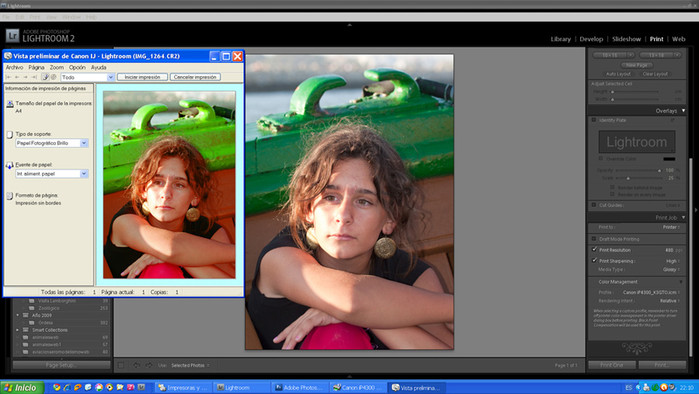The image size is (699, 394).
Task: Open the Archivo menu
Action: click(14, 67)
